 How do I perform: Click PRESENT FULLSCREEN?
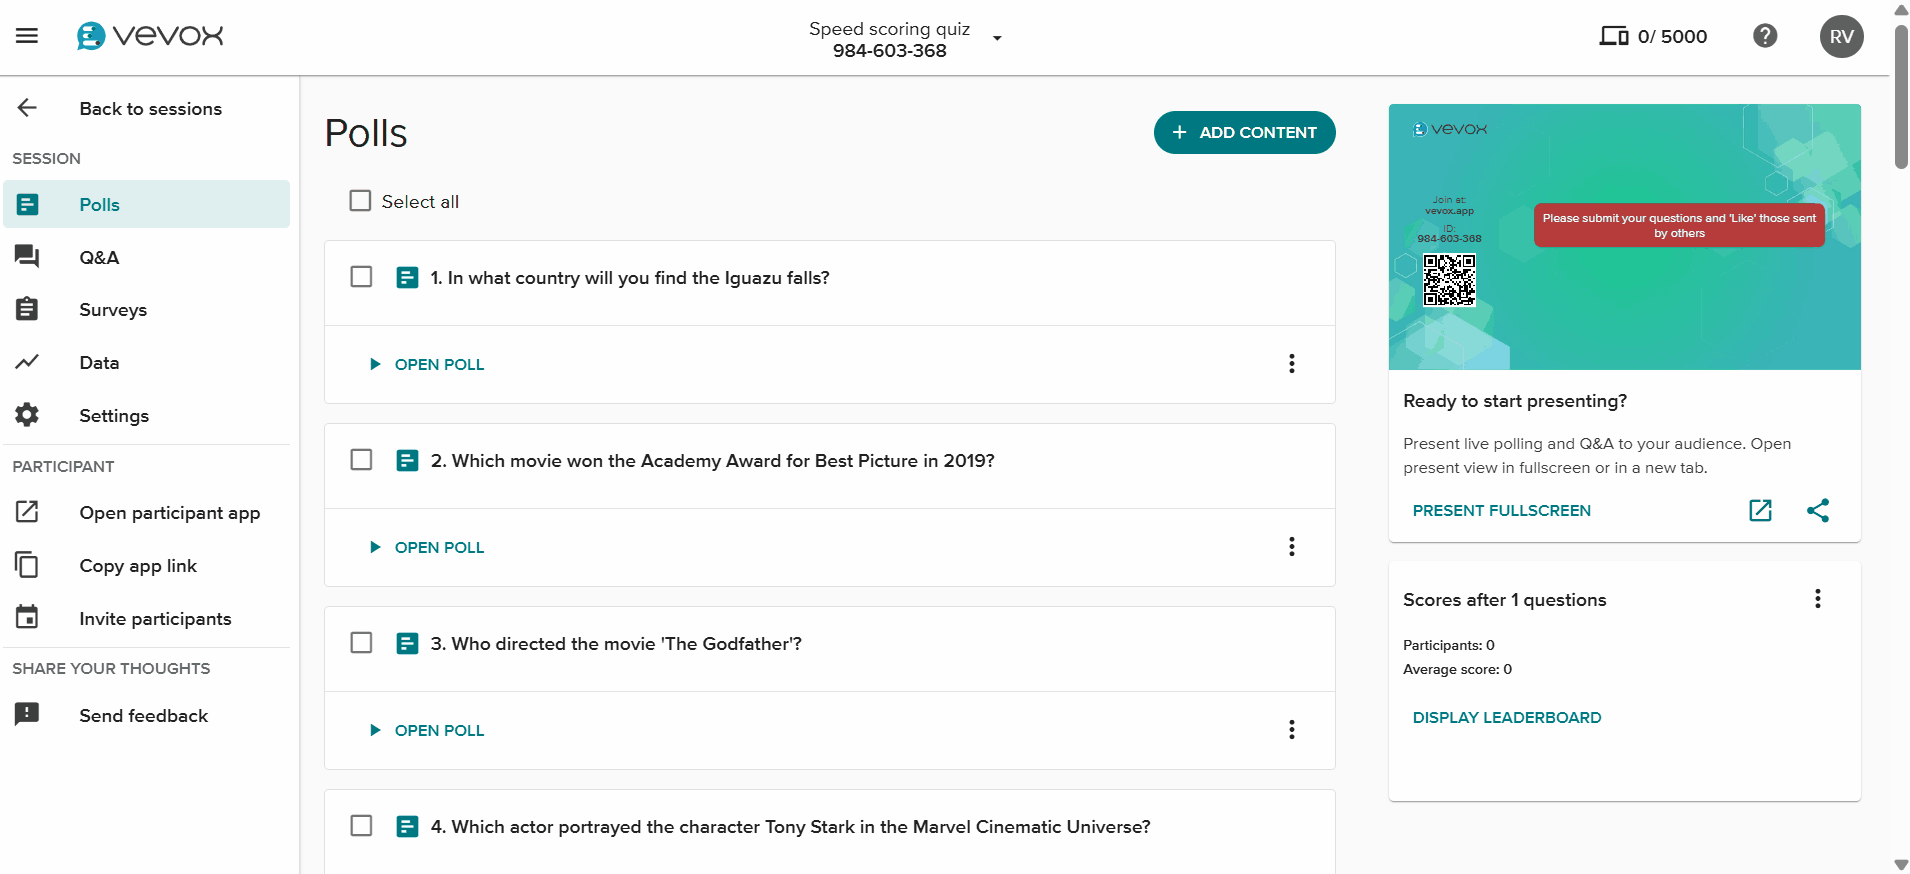click(x=1501, y=510)
